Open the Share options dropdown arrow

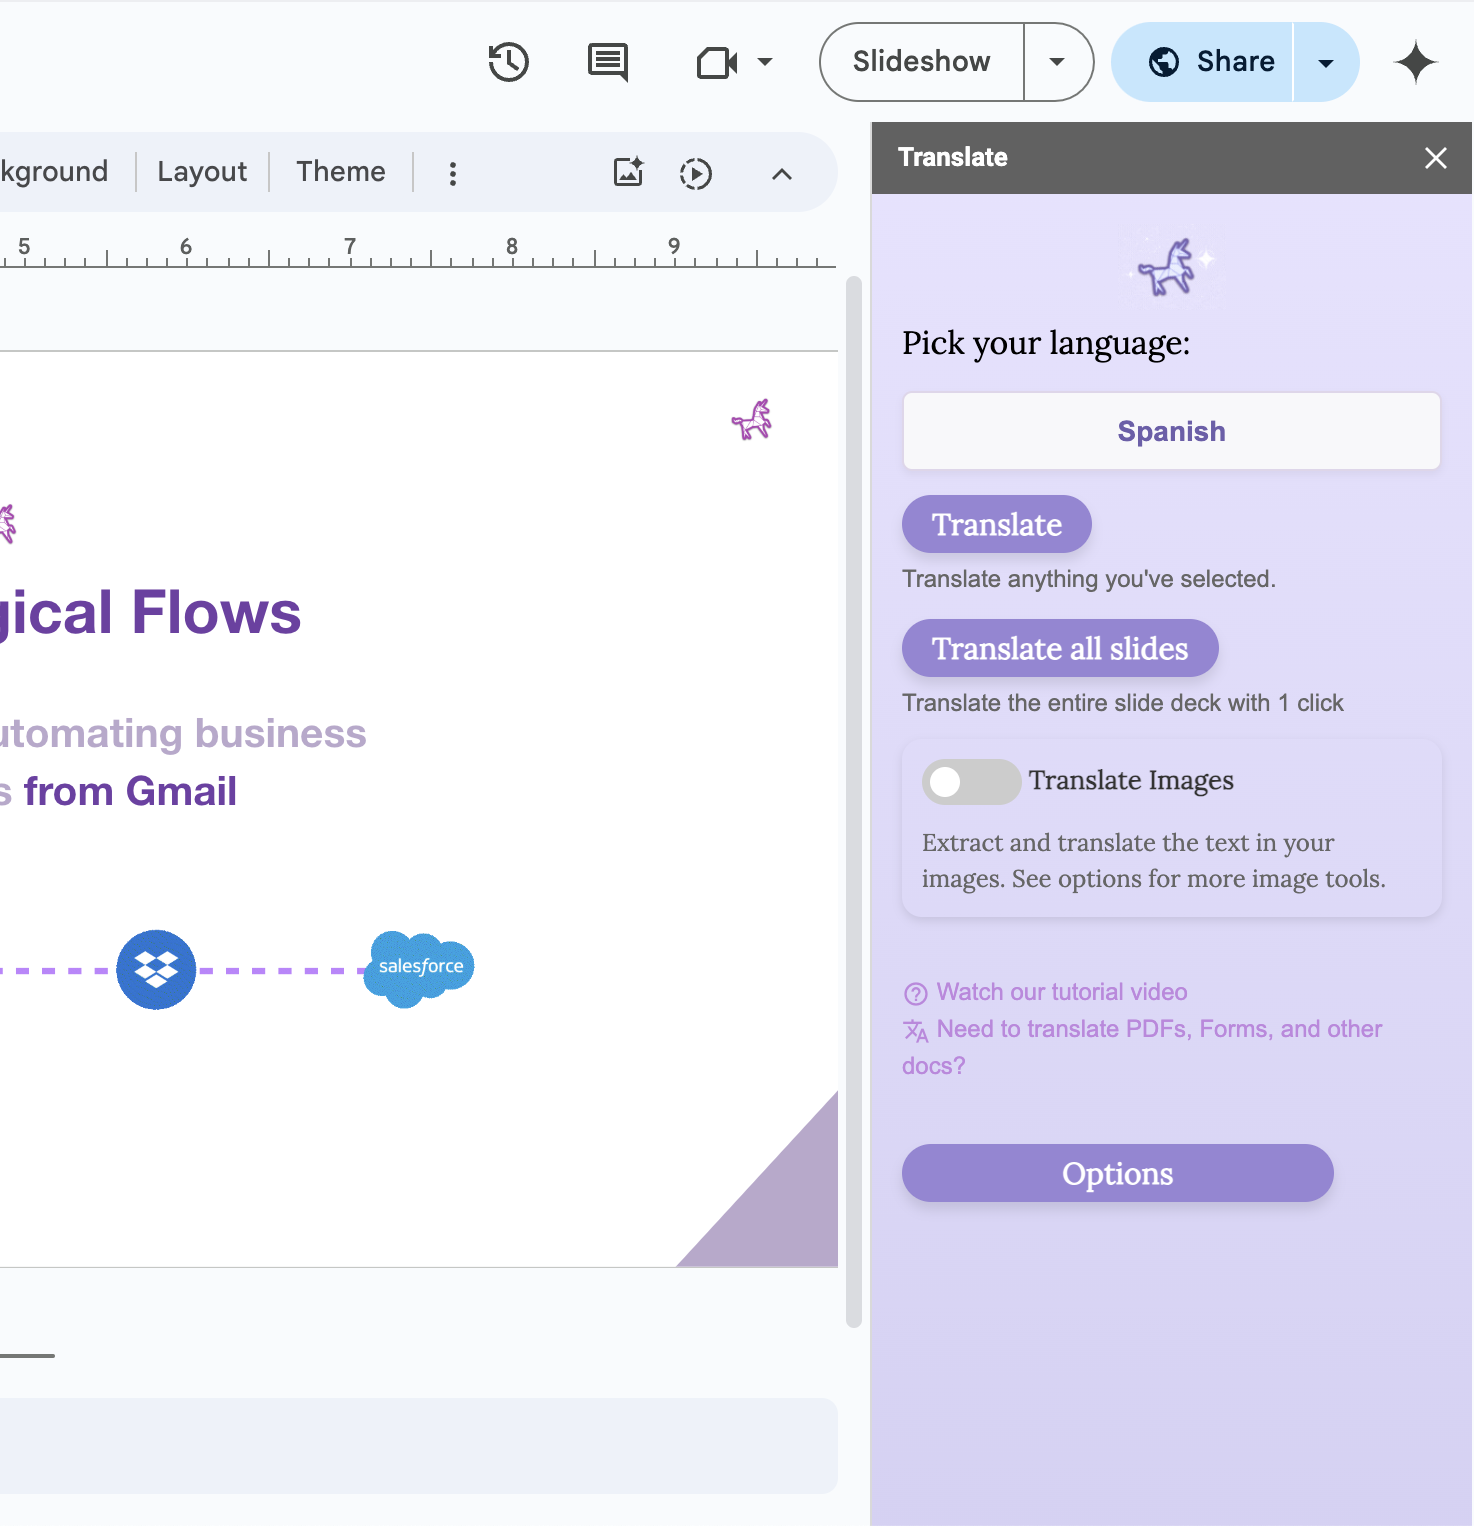point(1326,62)
